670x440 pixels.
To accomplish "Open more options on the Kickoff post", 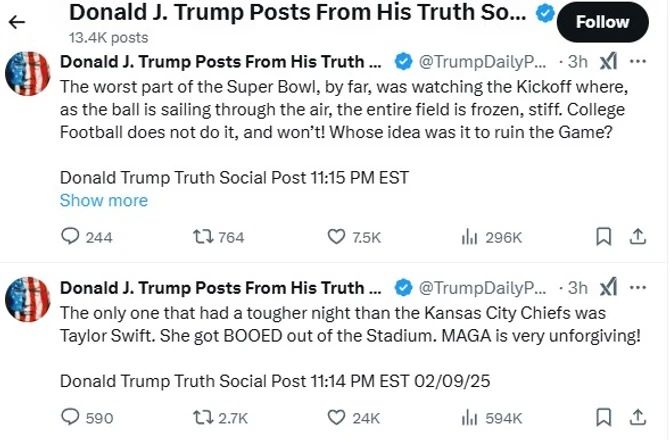I will point(639,62).
